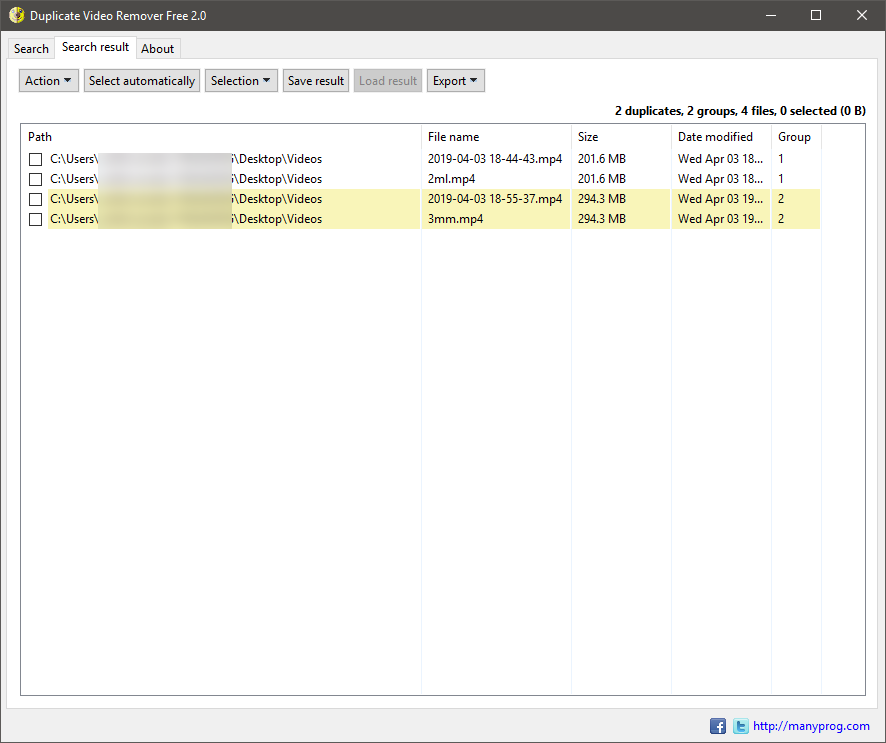This screenshot has height=743, width=886.
Task: Close the Duplicate Video Remover window
Action: (862, 15)
